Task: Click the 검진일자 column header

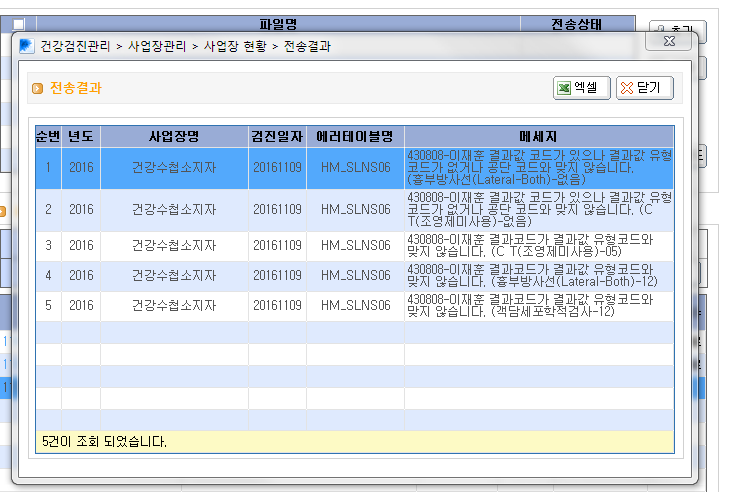Action: click(x=278, y=137)
